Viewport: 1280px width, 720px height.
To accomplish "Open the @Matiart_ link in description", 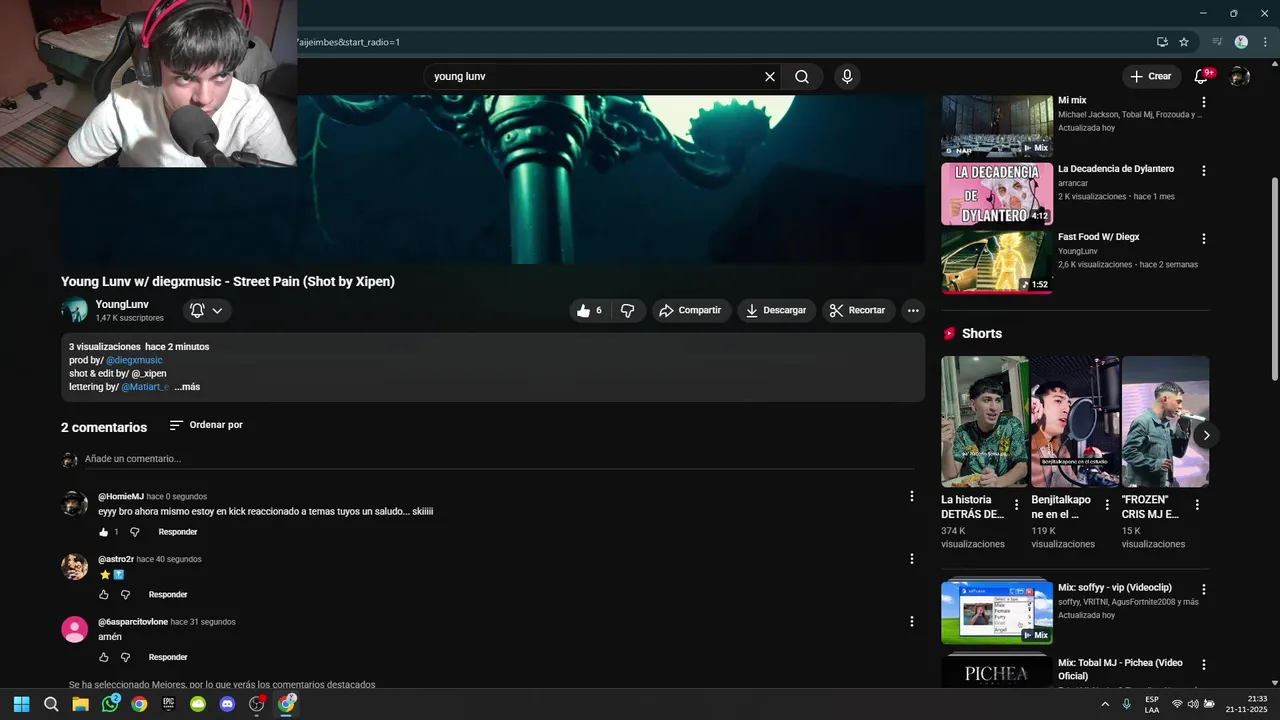I will click(x=145, y=387).
